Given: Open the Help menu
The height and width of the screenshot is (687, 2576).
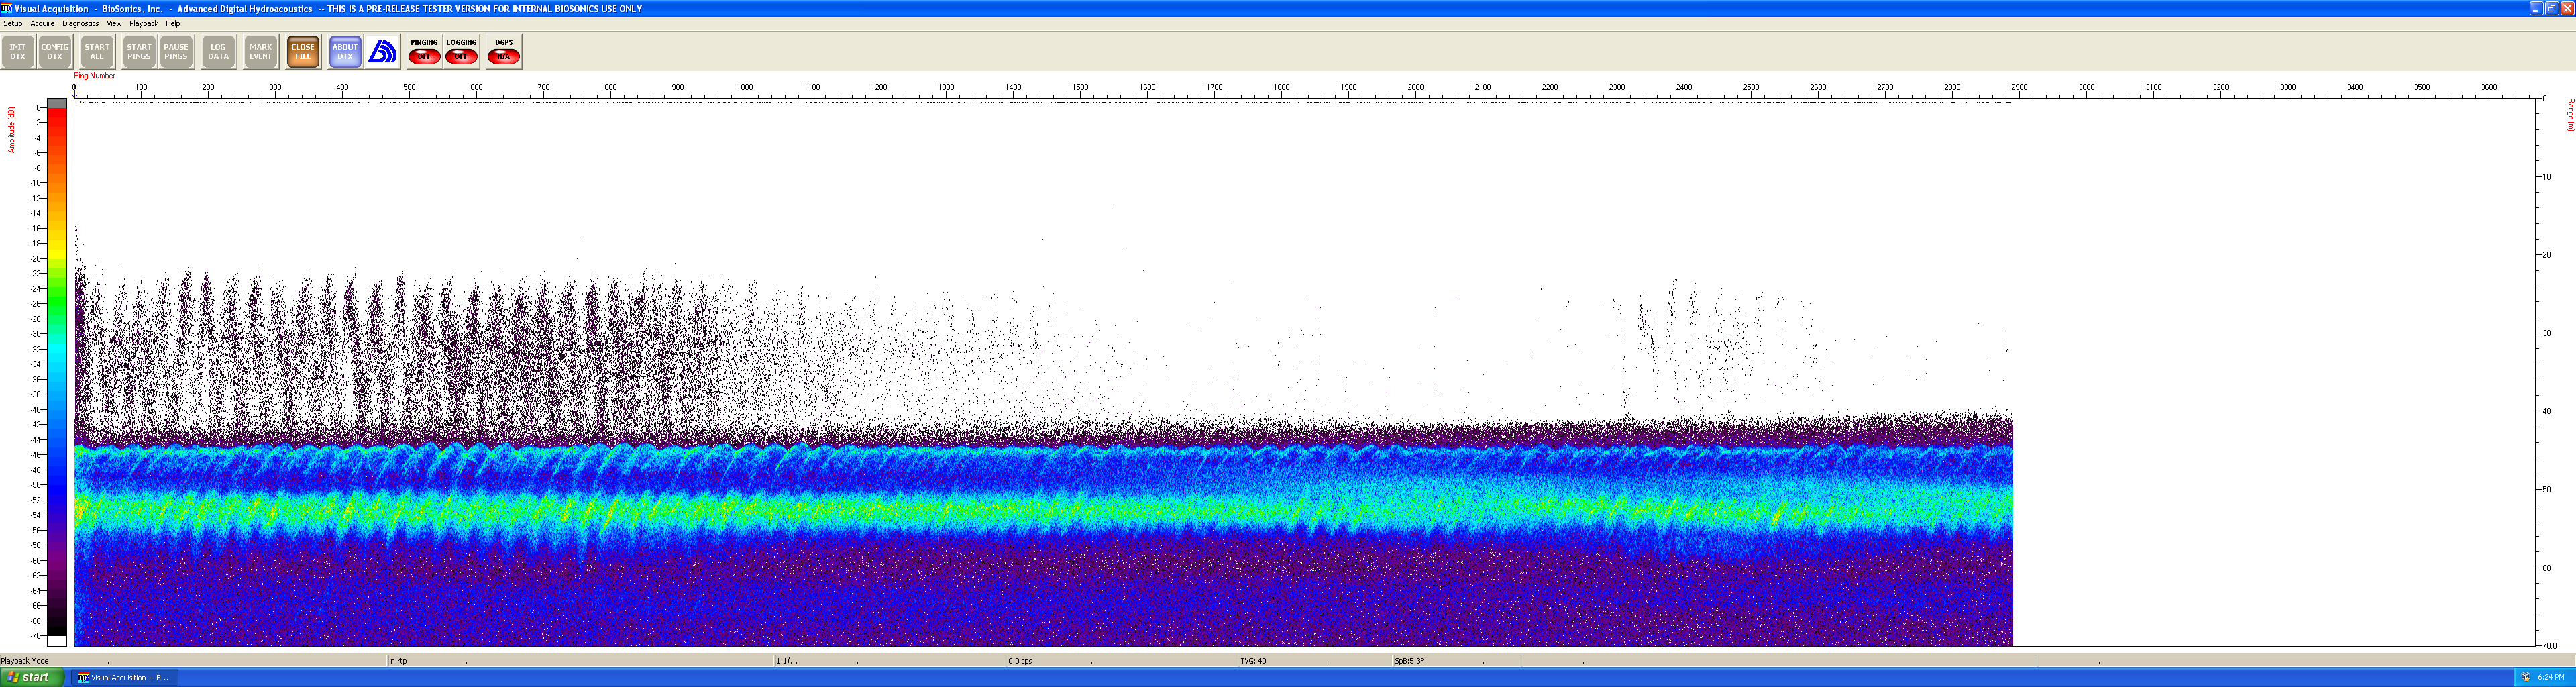Looking at the screenshot, I should [x=173, y=24].
